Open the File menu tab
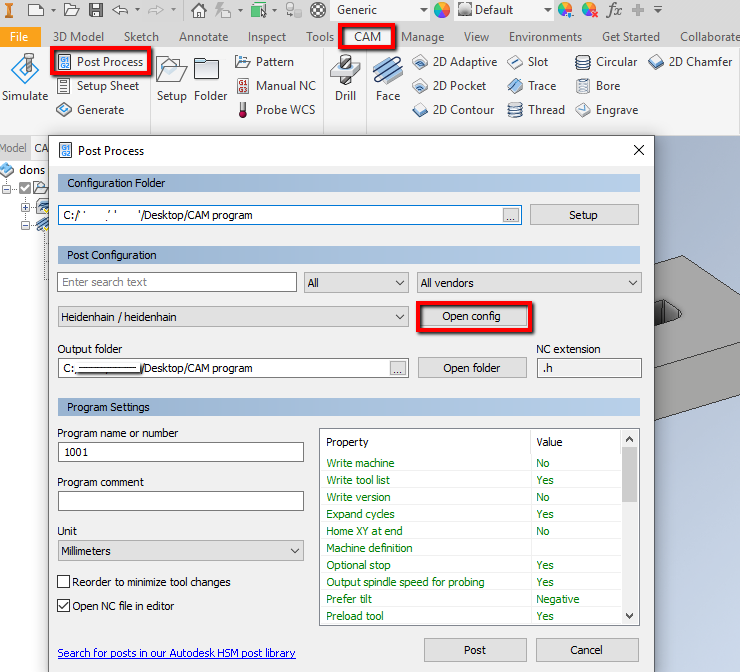This screenshot has height=672, width=740. pos(19,37)
